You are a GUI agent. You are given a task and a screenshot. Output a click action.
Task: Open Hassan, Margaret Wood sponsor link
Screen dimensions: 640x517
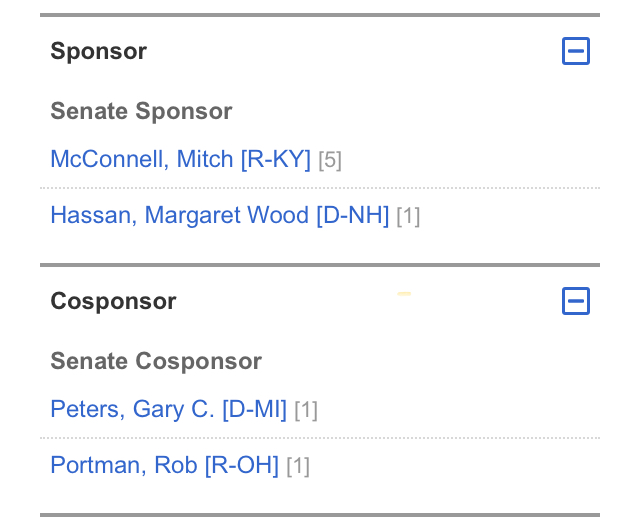click(x=181, y=215)
